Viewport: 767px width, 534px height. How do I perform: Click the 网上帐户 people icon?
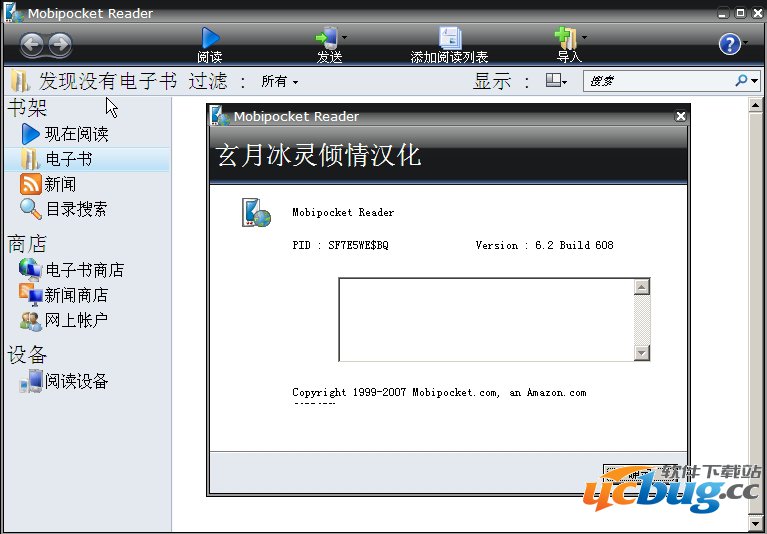coord(30,321)
